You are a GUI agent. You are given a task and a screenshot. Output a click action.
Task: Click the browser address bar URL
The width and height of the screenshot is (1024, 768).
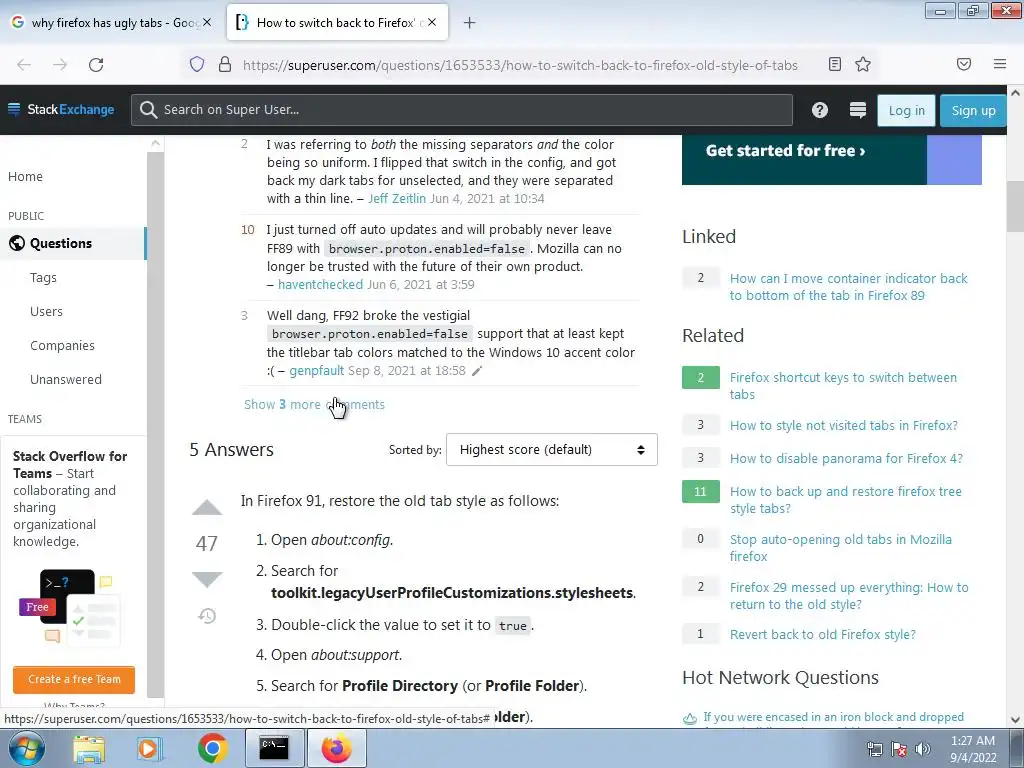click(520, 65)
